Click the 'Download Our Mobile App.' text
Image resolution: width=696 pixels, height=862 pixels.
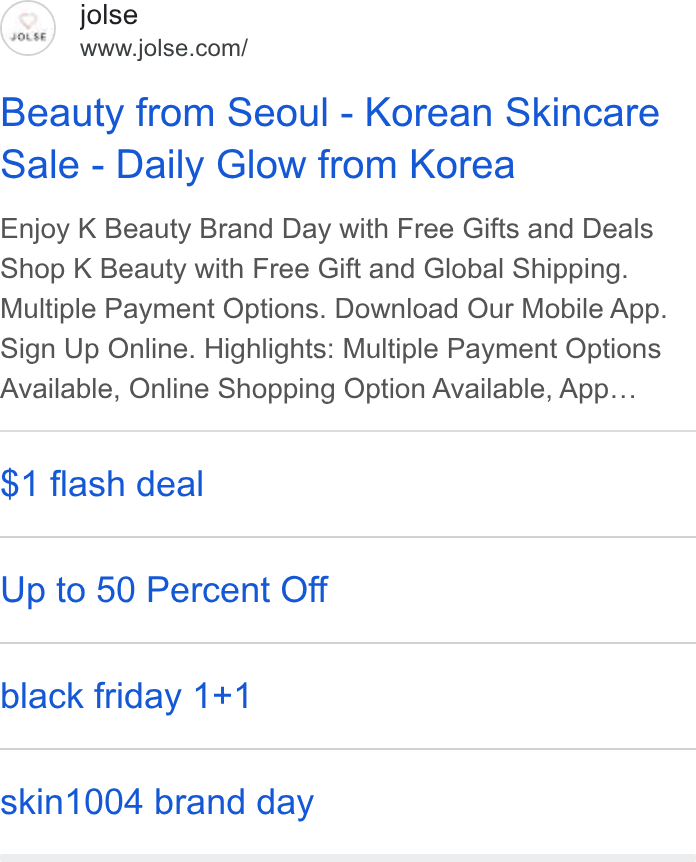click(x=501, y=309)
